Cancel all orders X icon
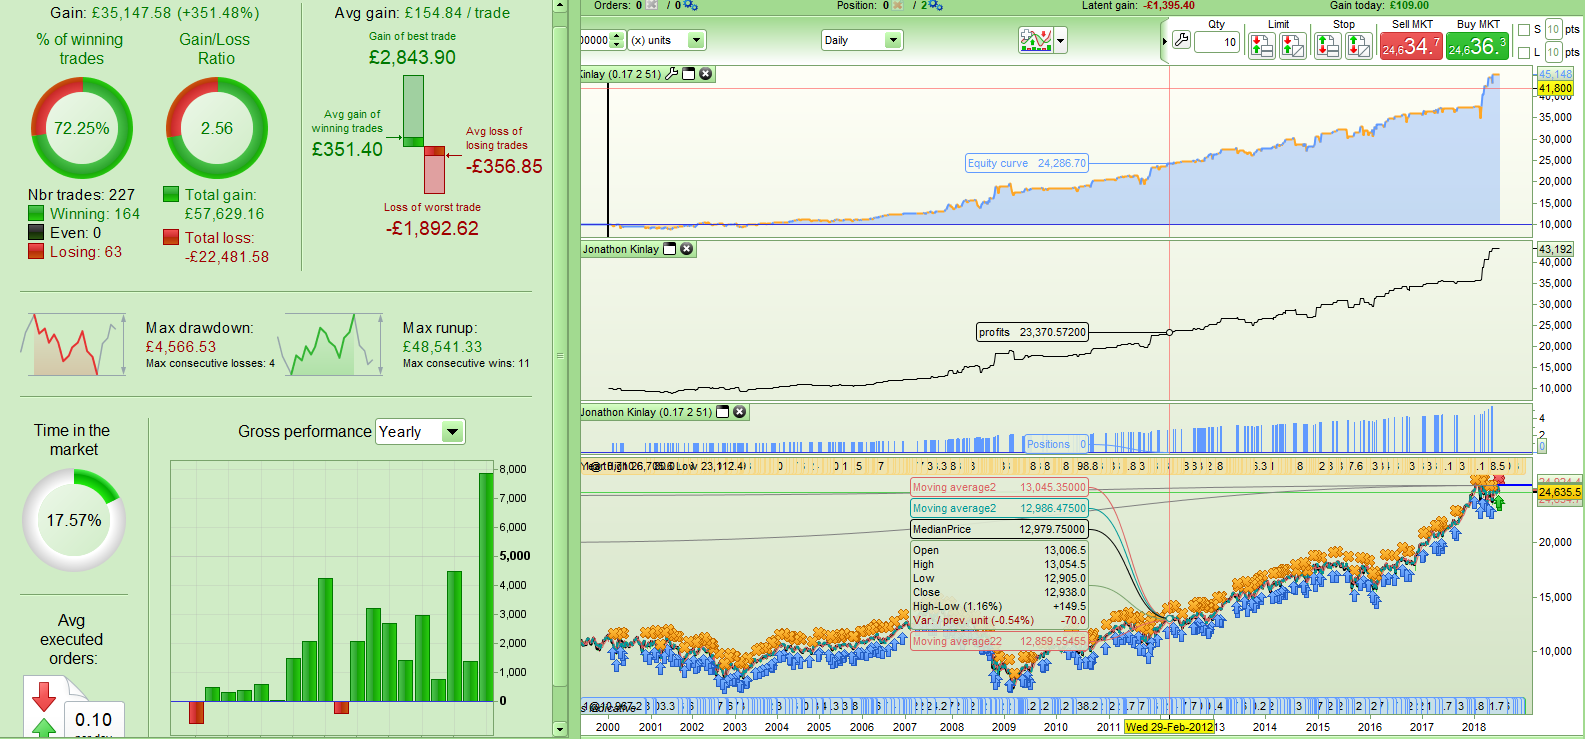The image size is (1585, 739). point(653,6)
